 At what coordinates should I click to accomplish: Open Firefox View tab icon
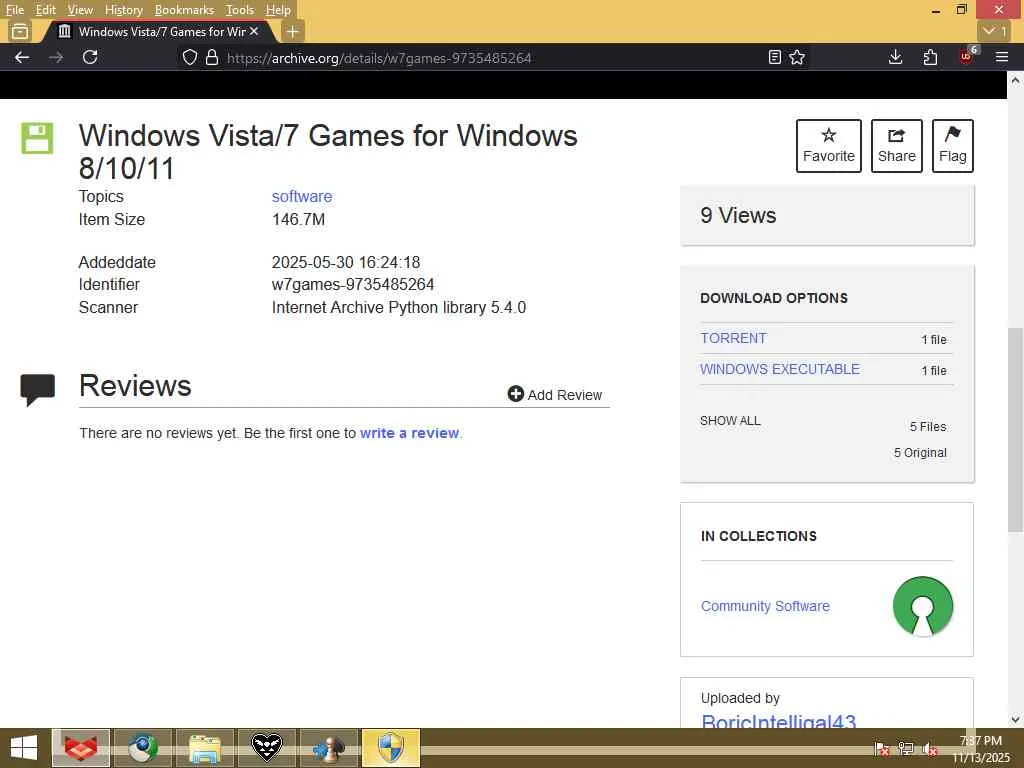coord(20,31)
